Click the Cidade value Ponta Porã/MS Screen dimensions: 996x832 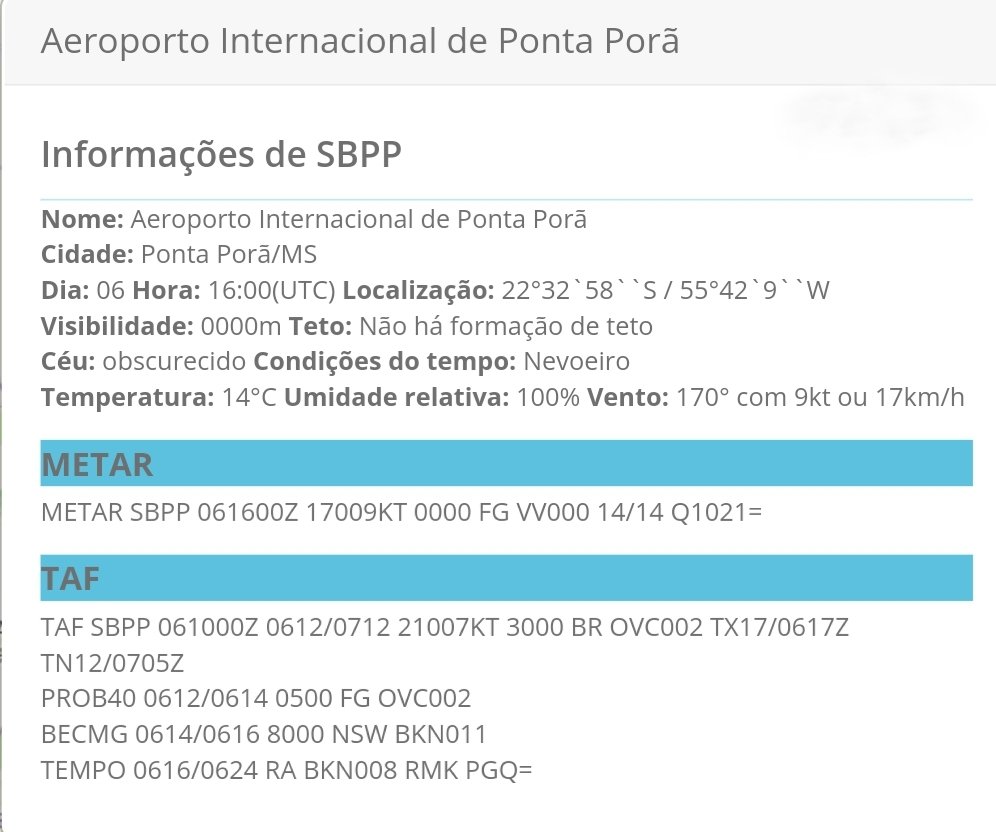click(229, 255)
